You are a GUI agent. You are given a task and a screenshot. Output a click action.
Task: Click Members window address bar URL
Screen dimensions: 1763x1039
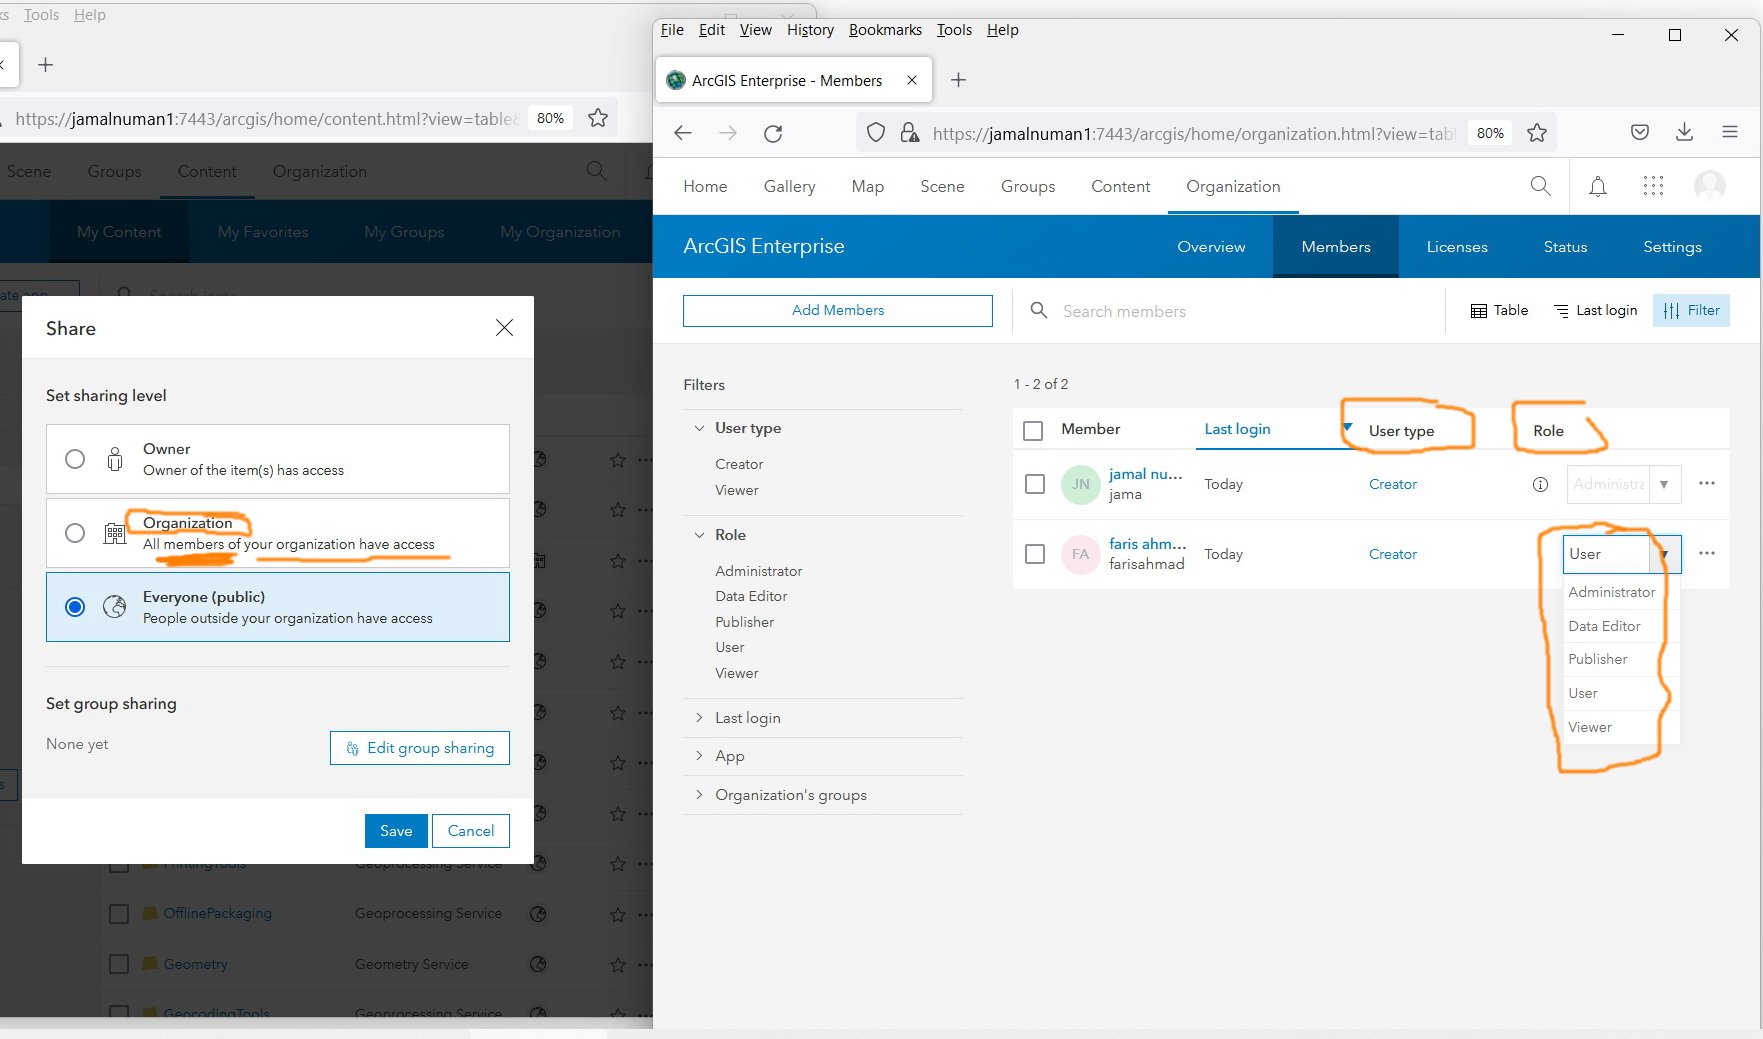pos(1193,134)
